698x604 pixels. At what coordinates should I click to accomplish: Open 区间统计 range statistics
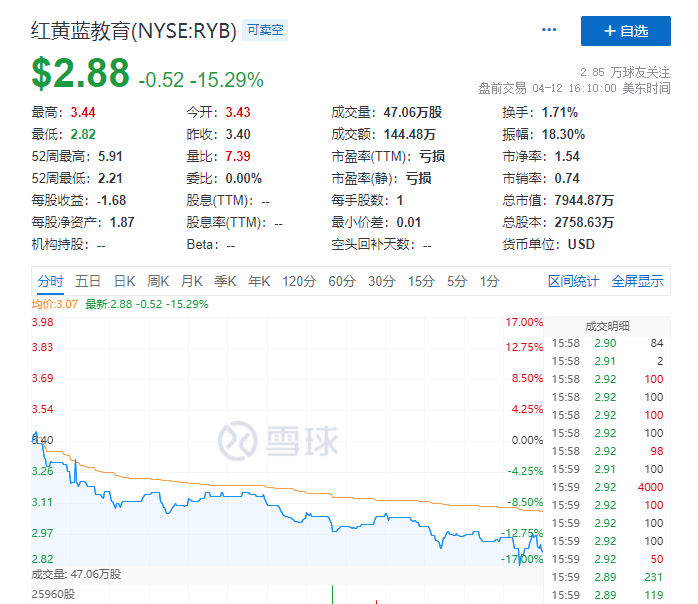573,281
